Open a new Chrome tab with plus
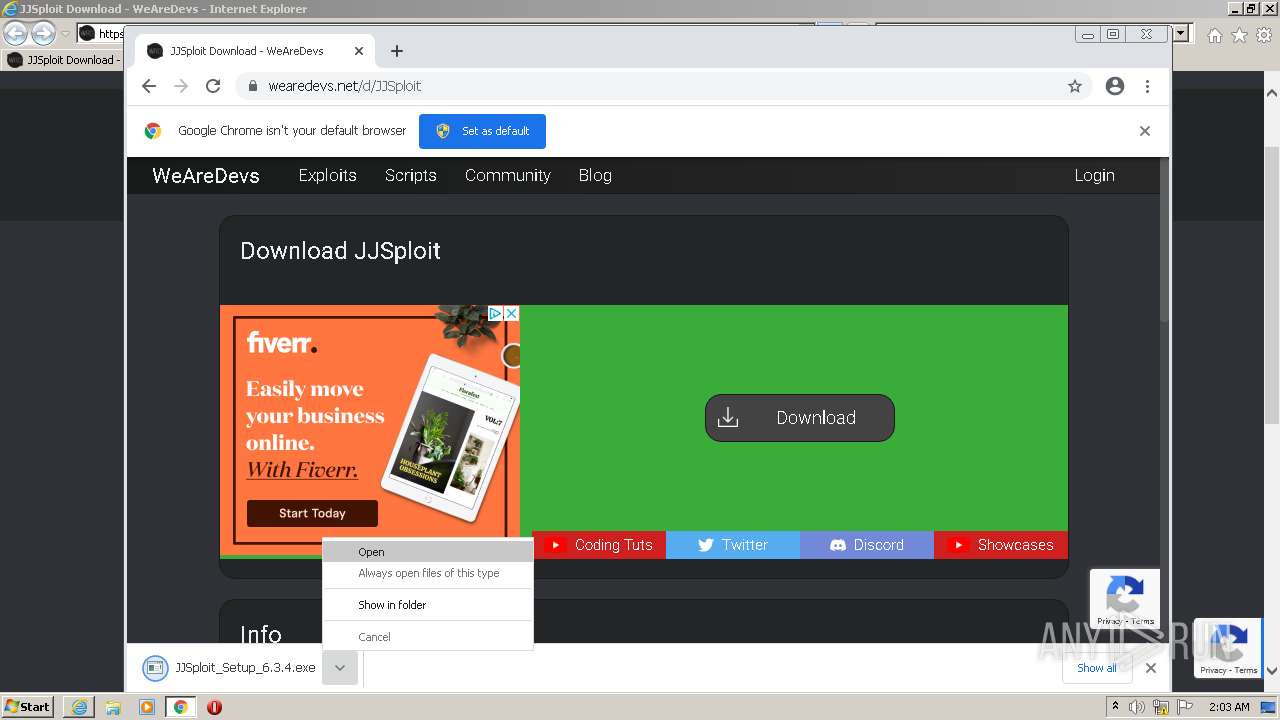 click(397, 51)
